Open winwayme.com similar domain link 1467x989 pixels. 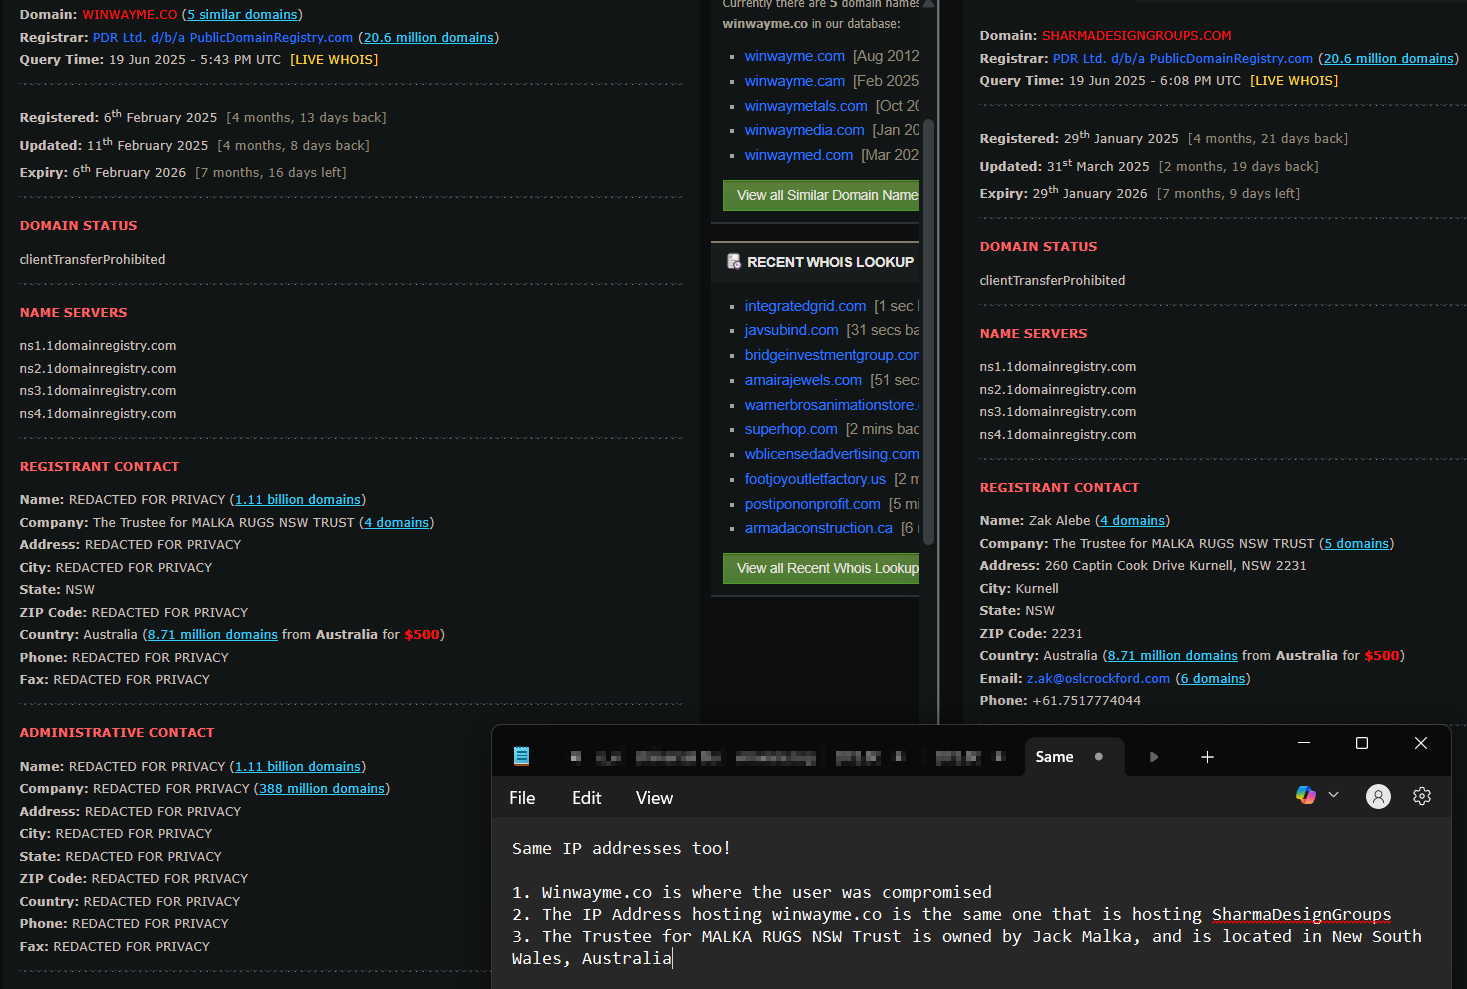pos(794,56)
